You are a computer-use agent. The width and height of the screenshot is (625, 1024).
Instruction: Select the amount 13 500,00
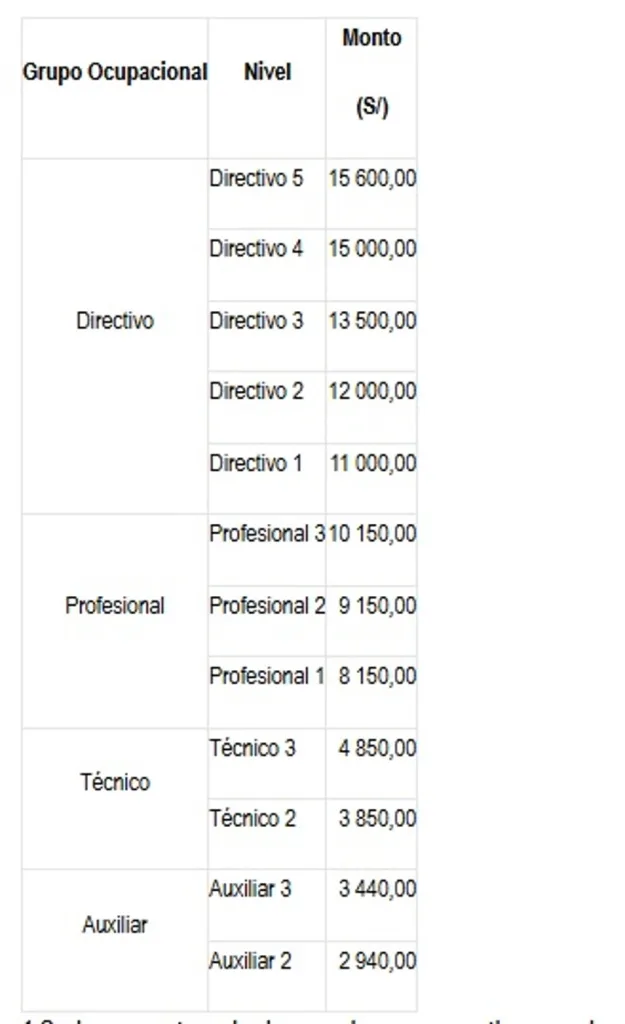(372, 336)
